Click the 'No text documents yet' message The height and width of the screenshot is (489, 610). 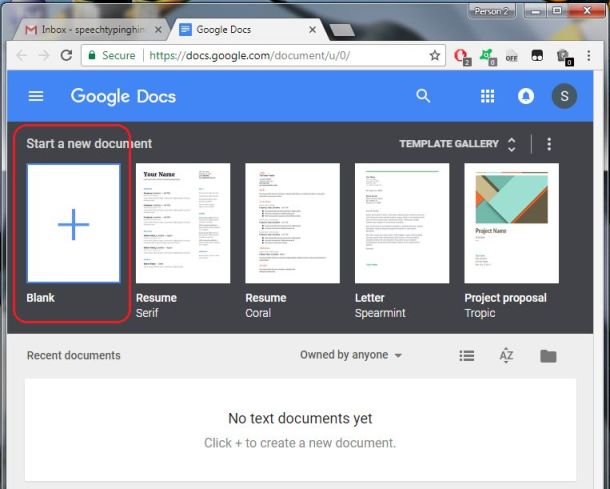[300, 418]
